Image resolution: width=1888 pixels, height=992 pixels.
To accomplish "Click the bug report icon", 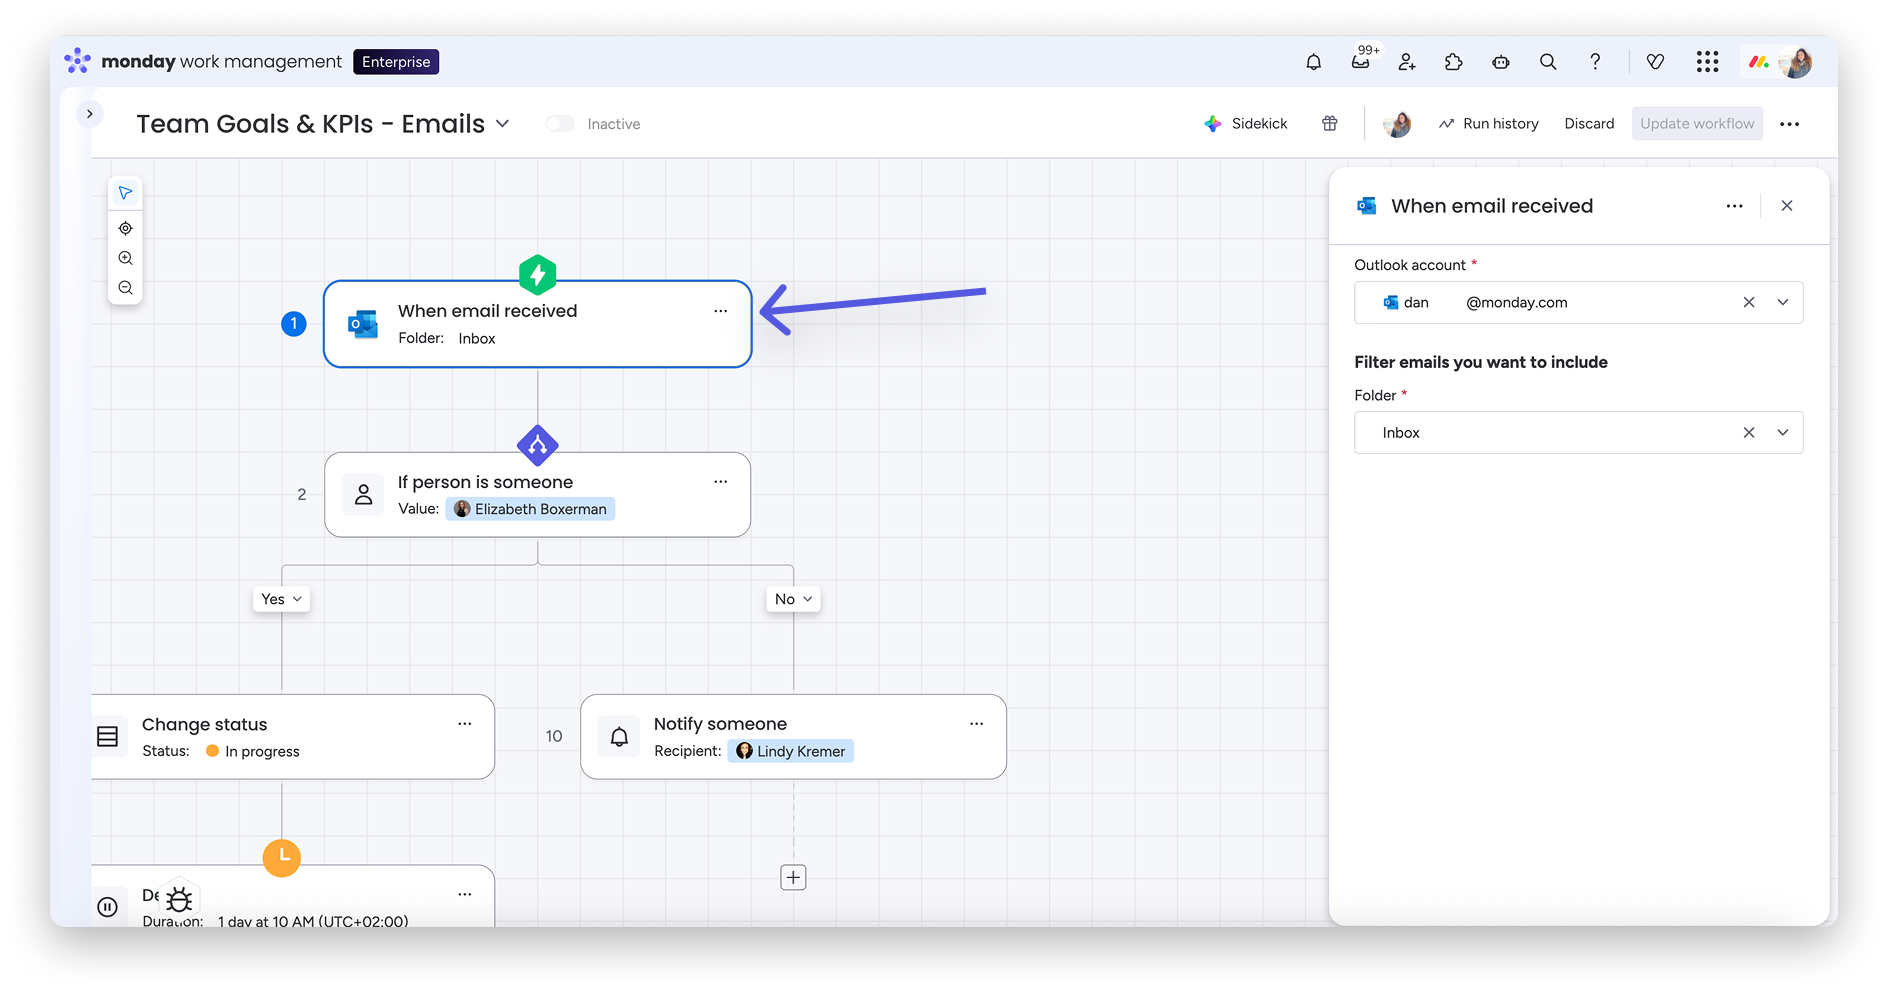I will [x=179, y=899].
